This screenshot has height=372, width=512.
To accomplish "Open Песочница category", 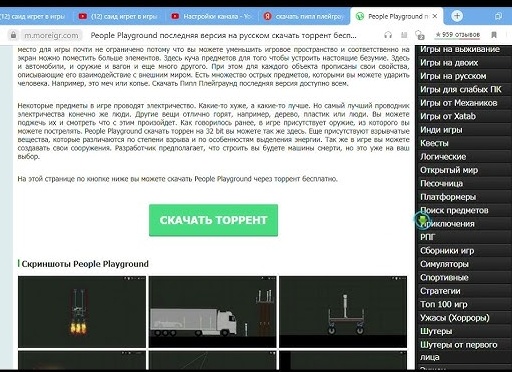I will pos(465,183).
